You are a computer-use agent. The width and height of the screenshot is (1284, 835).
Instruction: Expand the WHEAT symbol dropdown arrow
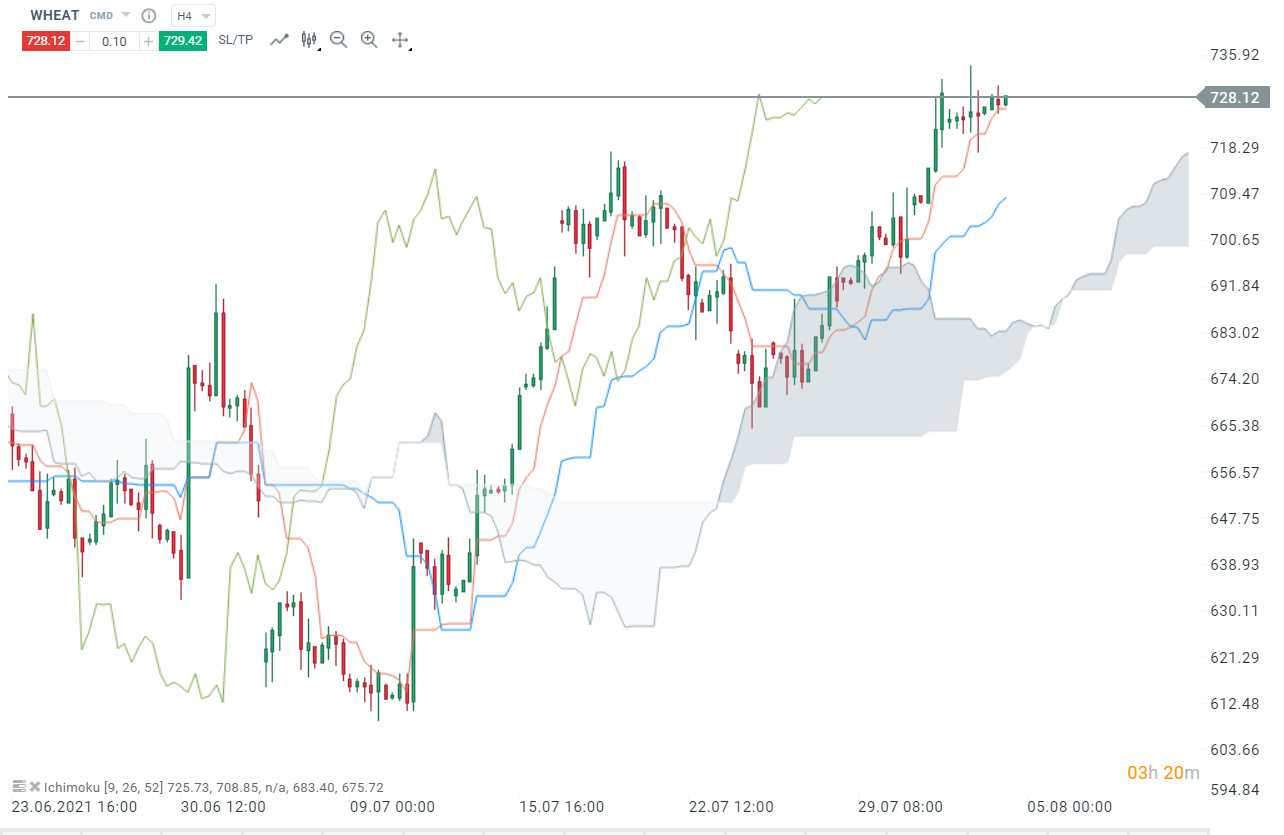point(125,16)
